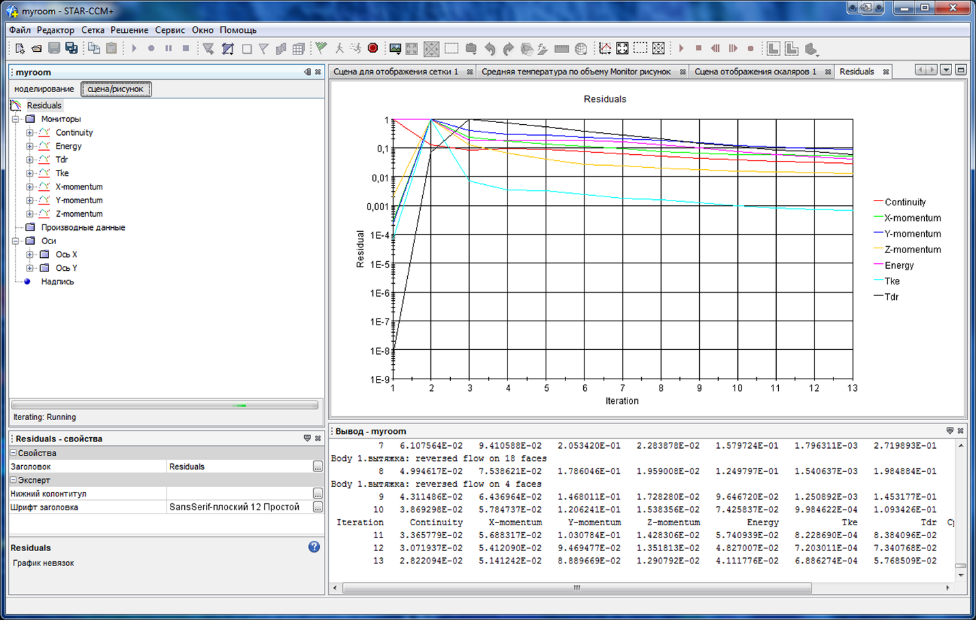Open the Сетка menu
976x620 pixels.
92,30
